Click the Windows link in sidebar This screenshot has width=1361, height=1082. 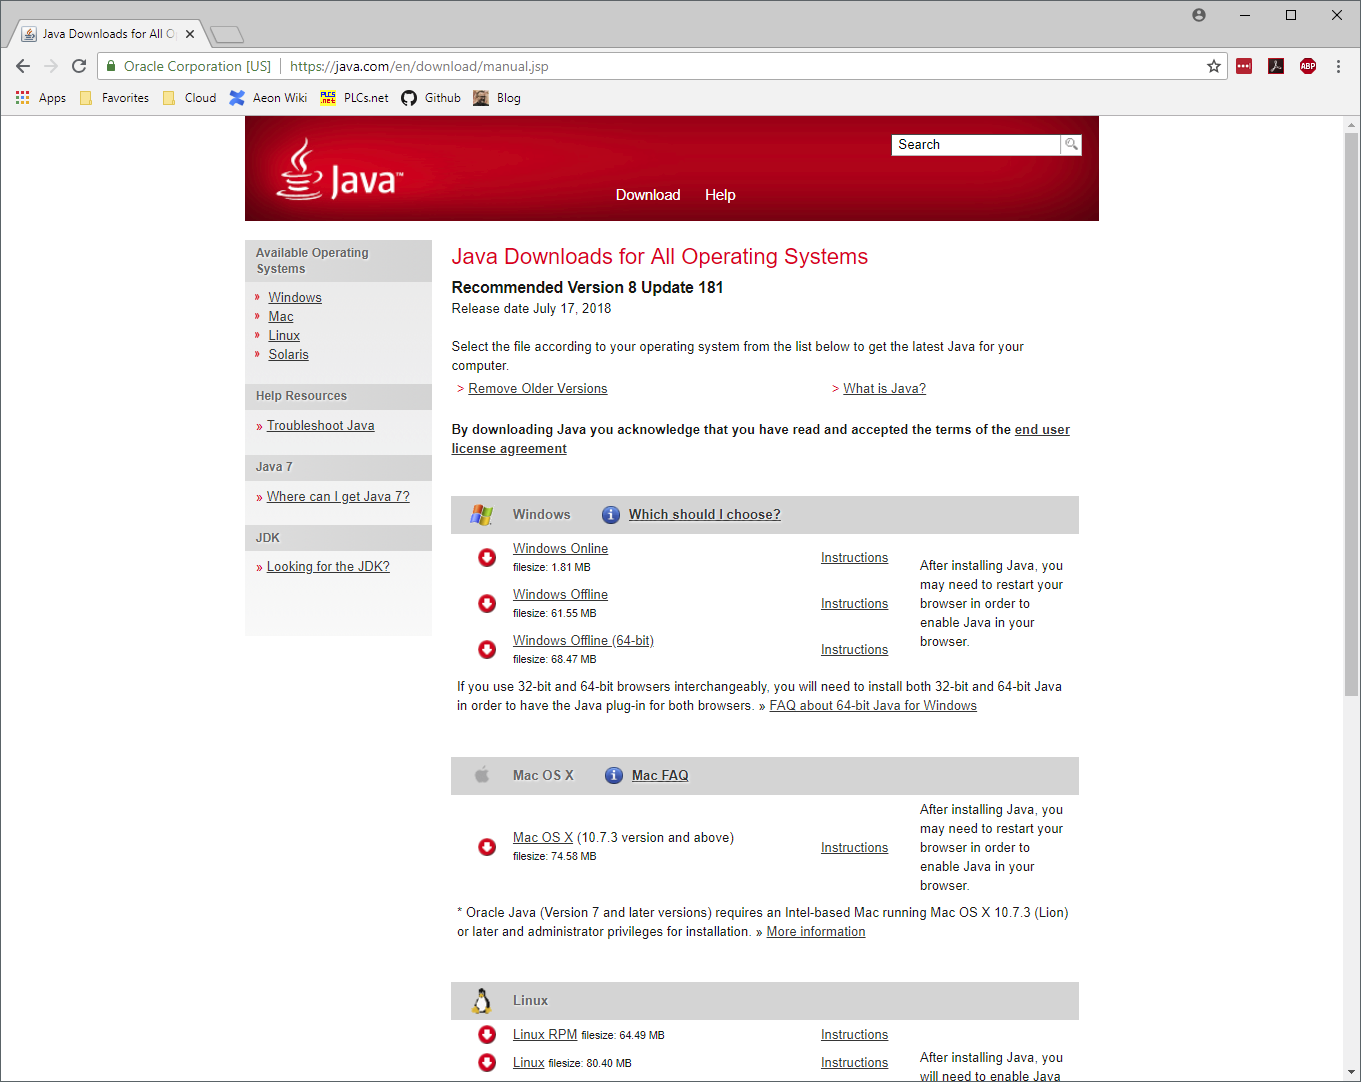[x=295, y=298]
